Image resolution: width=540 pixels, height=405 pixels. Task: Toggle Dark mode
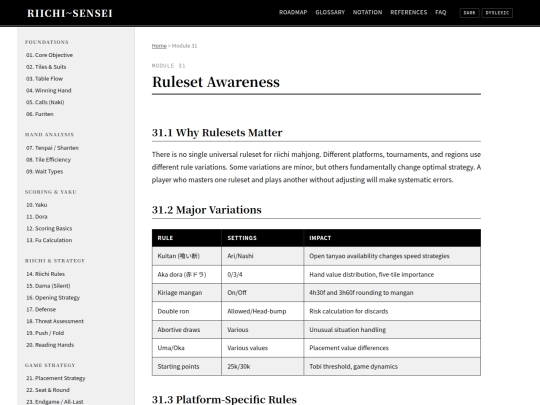(x=469, y=13)
